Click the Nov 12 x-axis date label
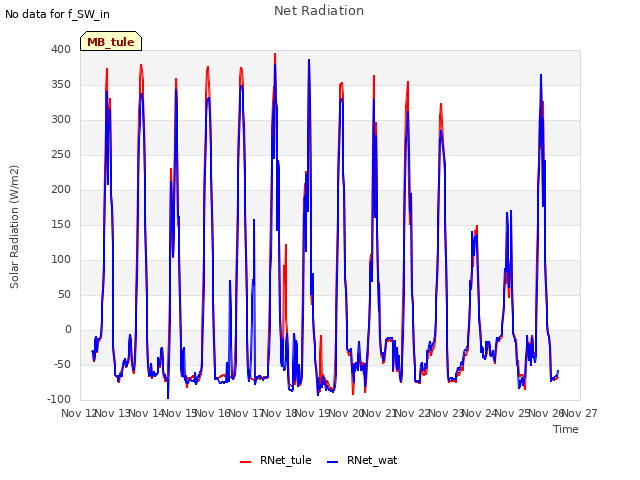 click(x=78, y=413)
